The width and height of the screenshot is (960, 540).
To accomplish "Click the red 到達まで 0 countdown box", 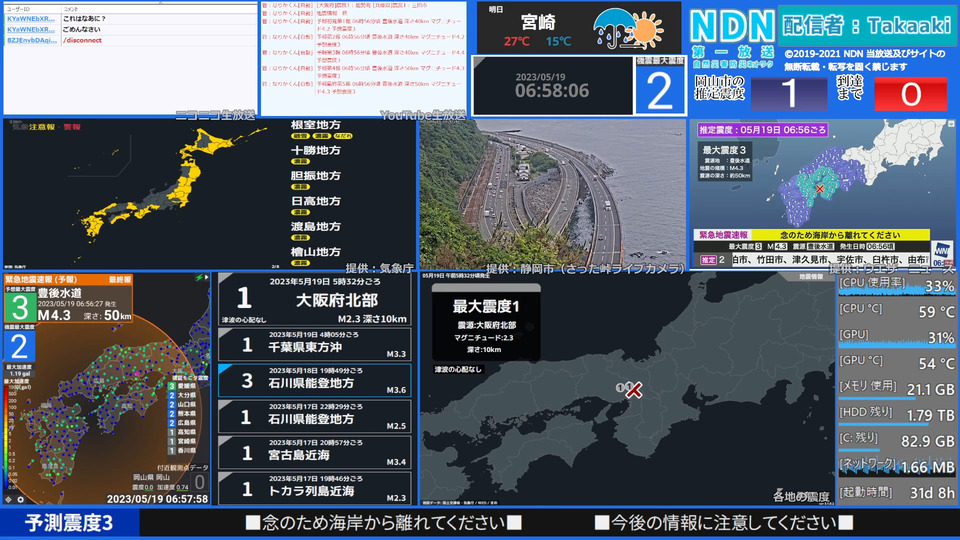I will (910, 94).
